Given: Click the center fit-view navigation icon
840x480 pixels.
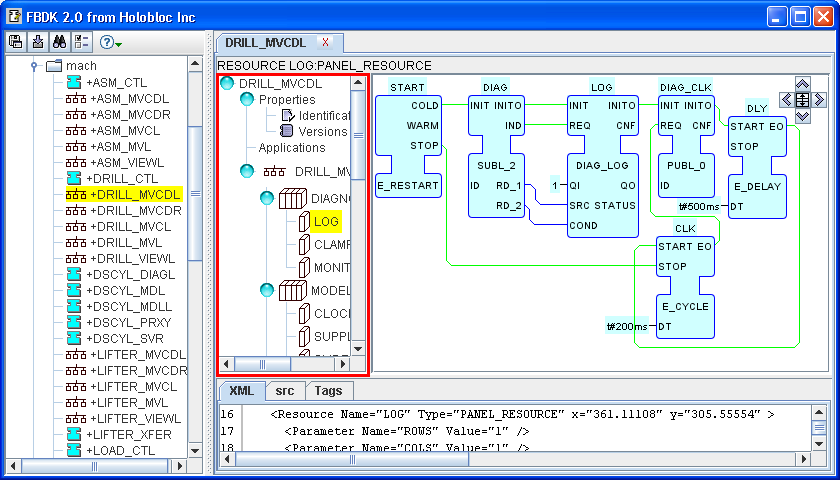Looking at the screenshot, I should (x=802, y=100).
